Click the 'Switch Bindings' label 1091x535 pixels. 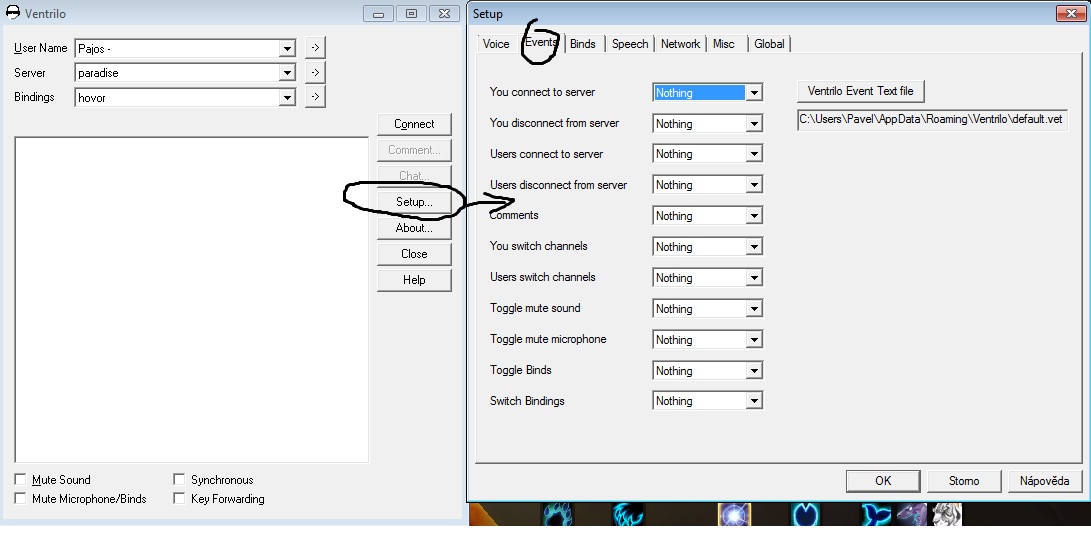pyautogui.click(x=527, y=401)
